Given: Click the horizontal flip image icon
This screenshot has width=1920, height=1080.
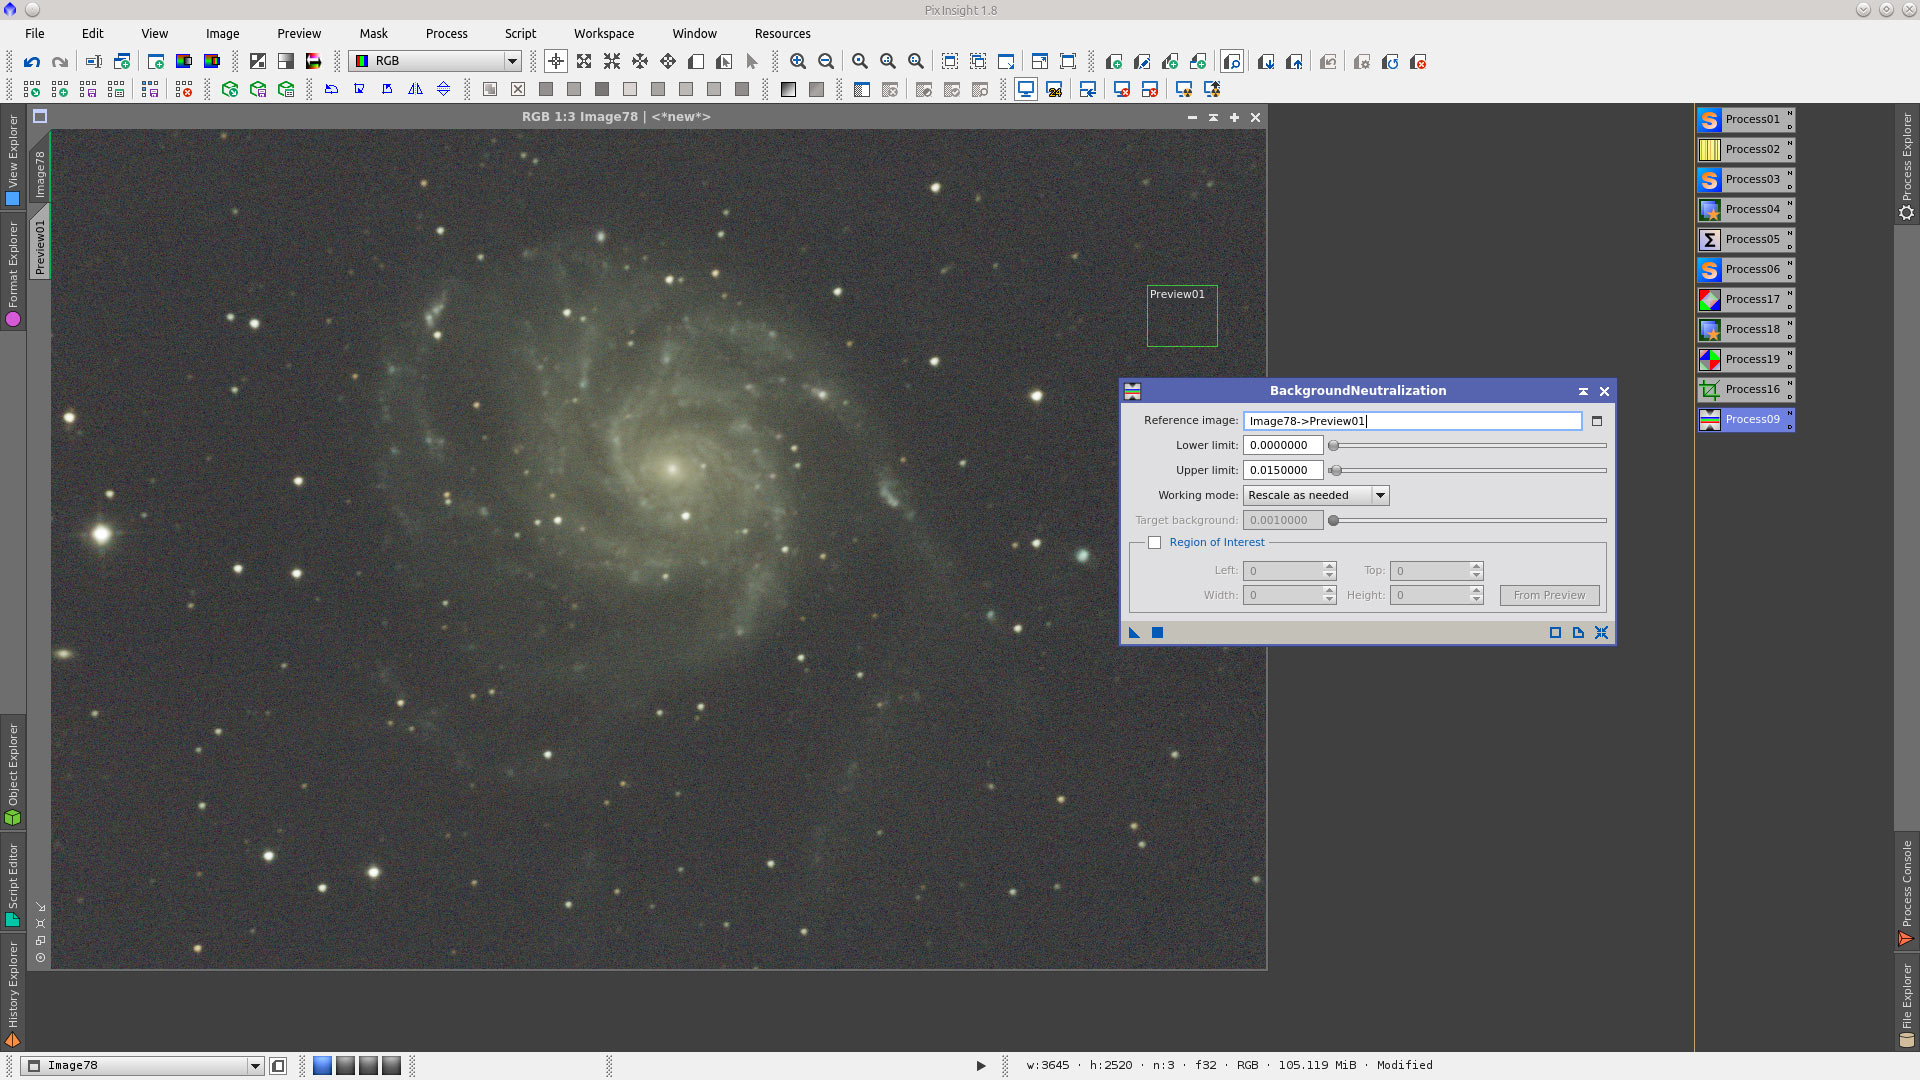Looking at the screenshot, I should 416,89.
